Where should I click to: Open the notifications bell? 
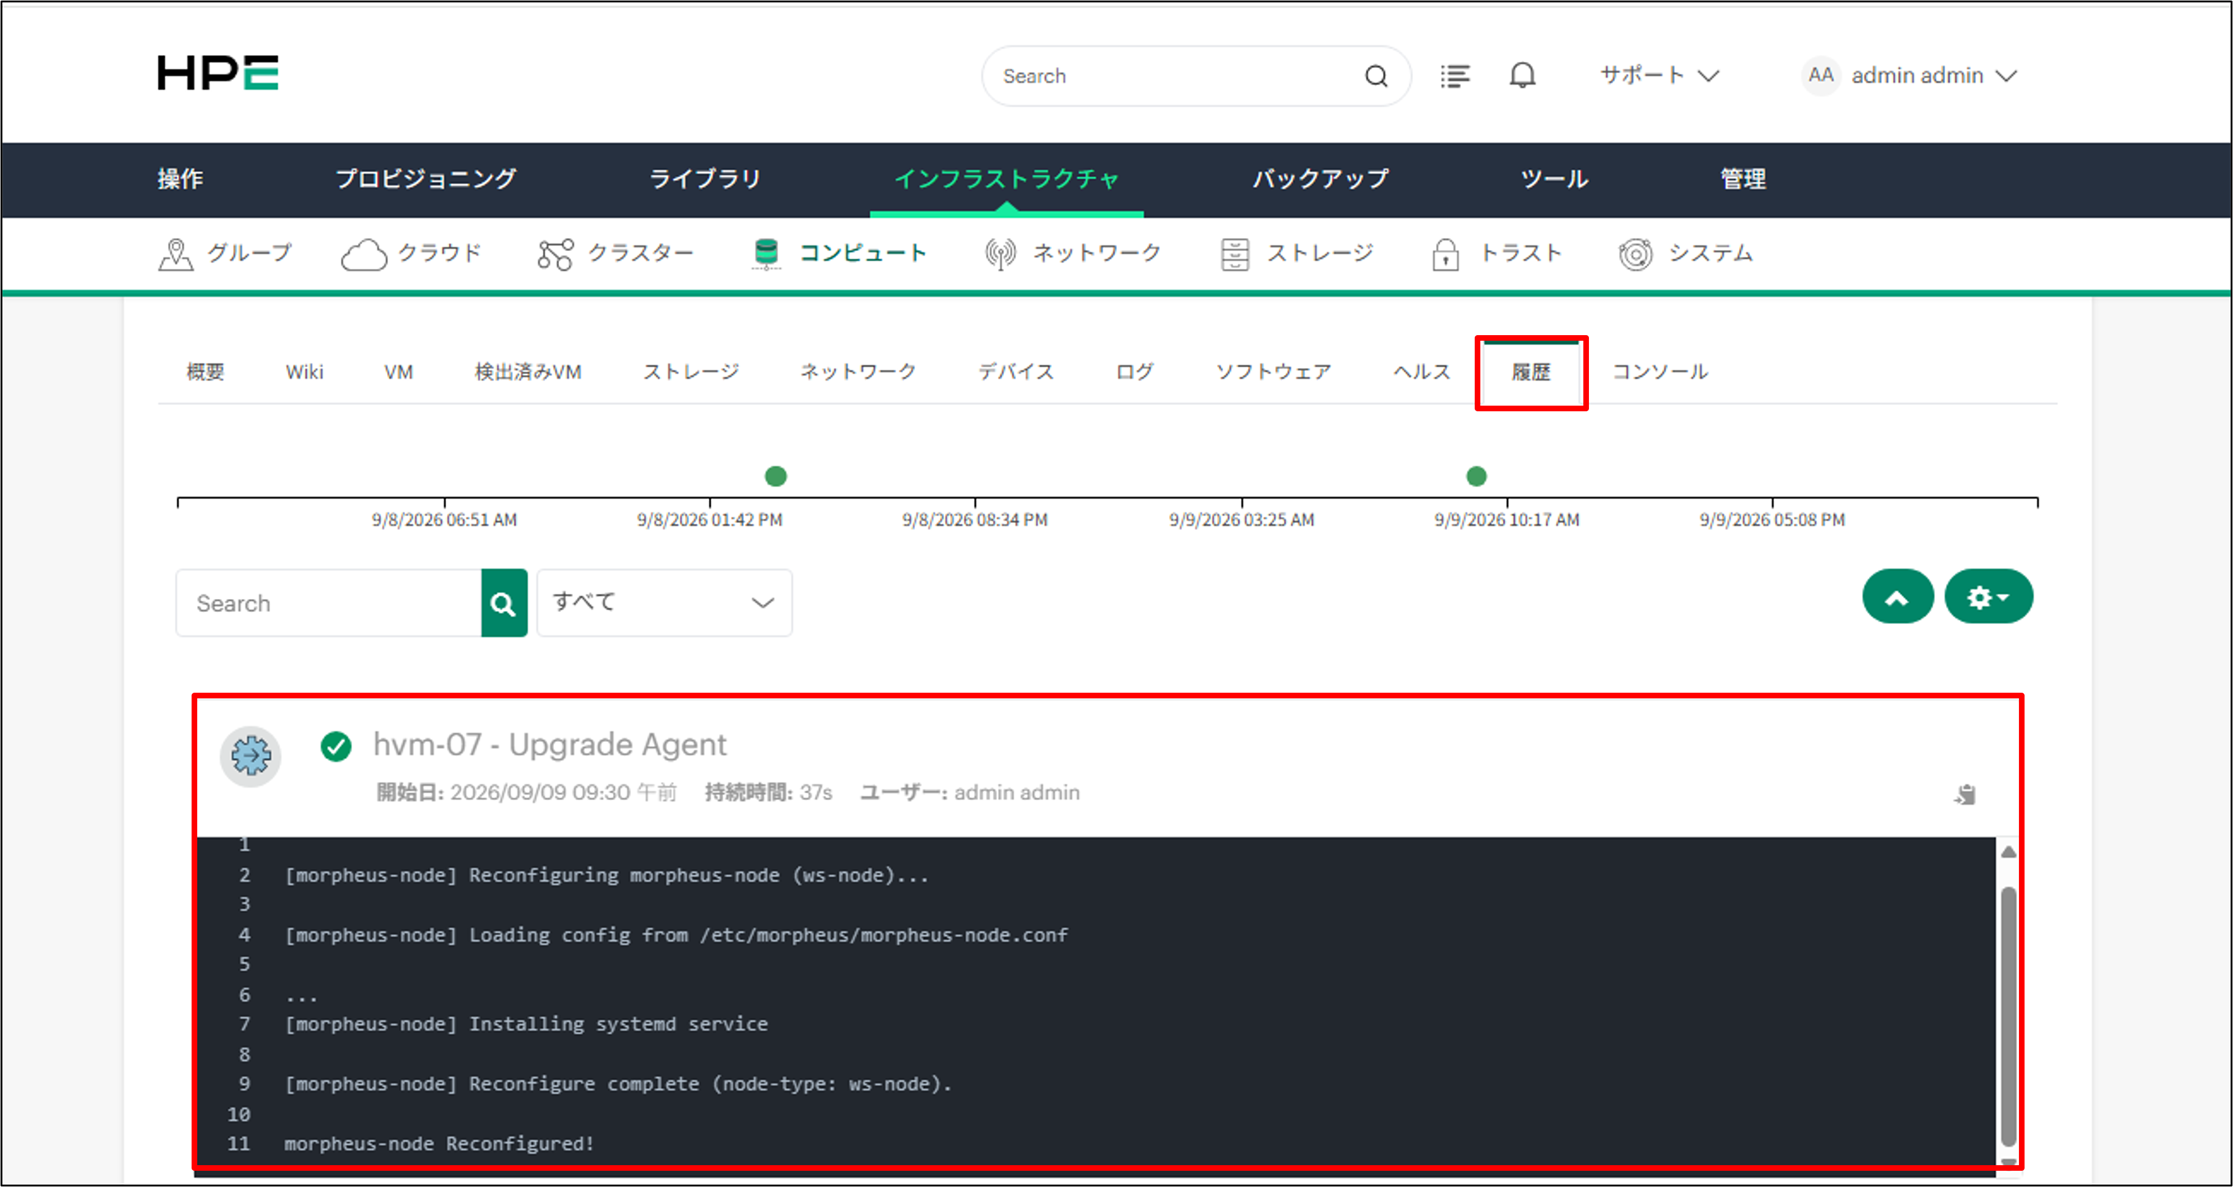[x=1522, y=76]
